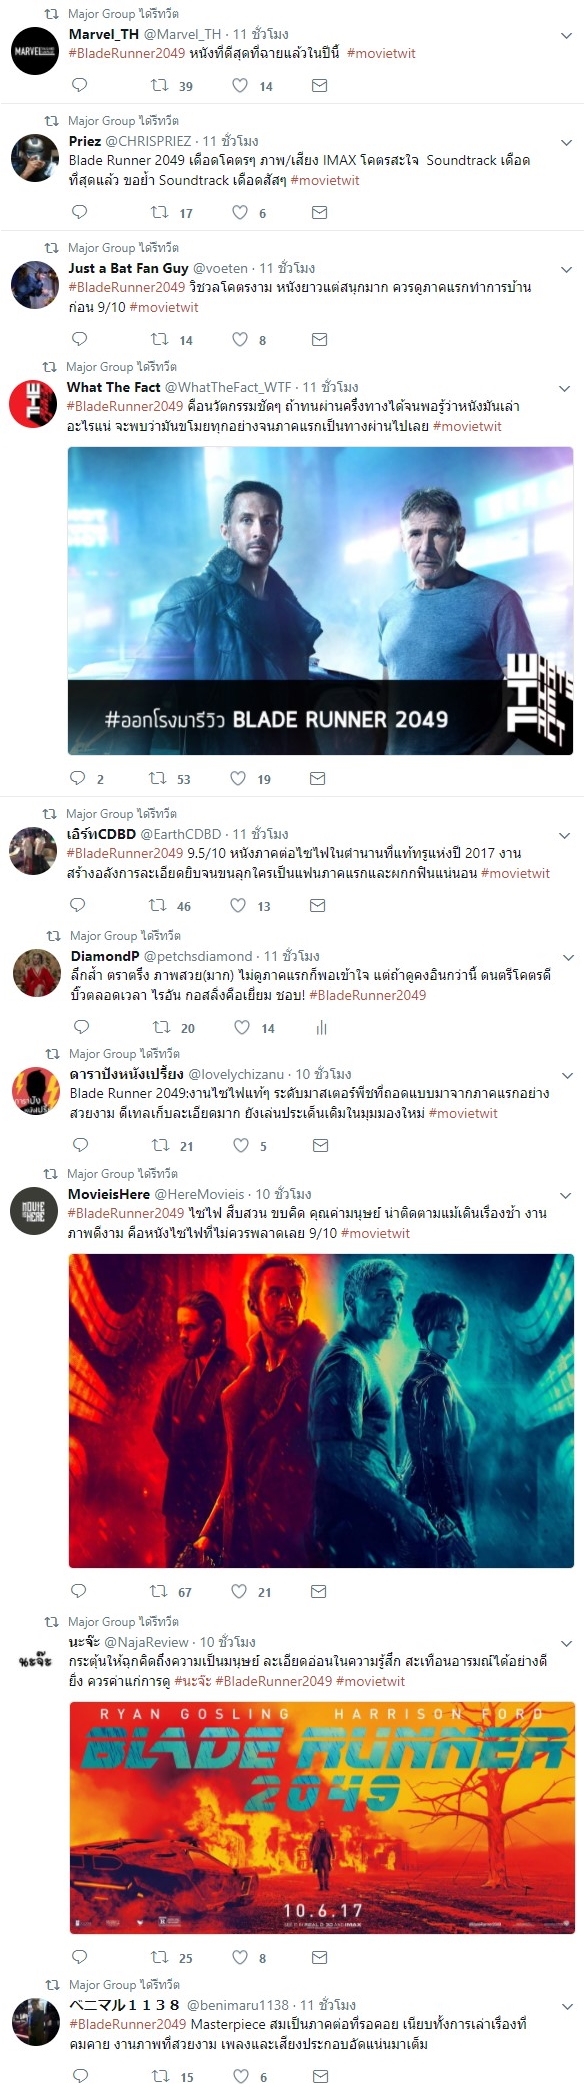Reply to the Marvel_TH tweet
Screen dimensions: 585x2087
pos(80,86)
